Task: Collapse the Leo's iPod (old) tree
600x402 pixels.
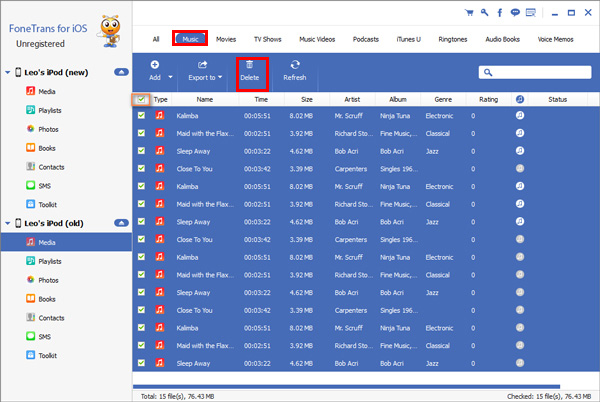Action: pyautogui.click(x=7, y=223)
